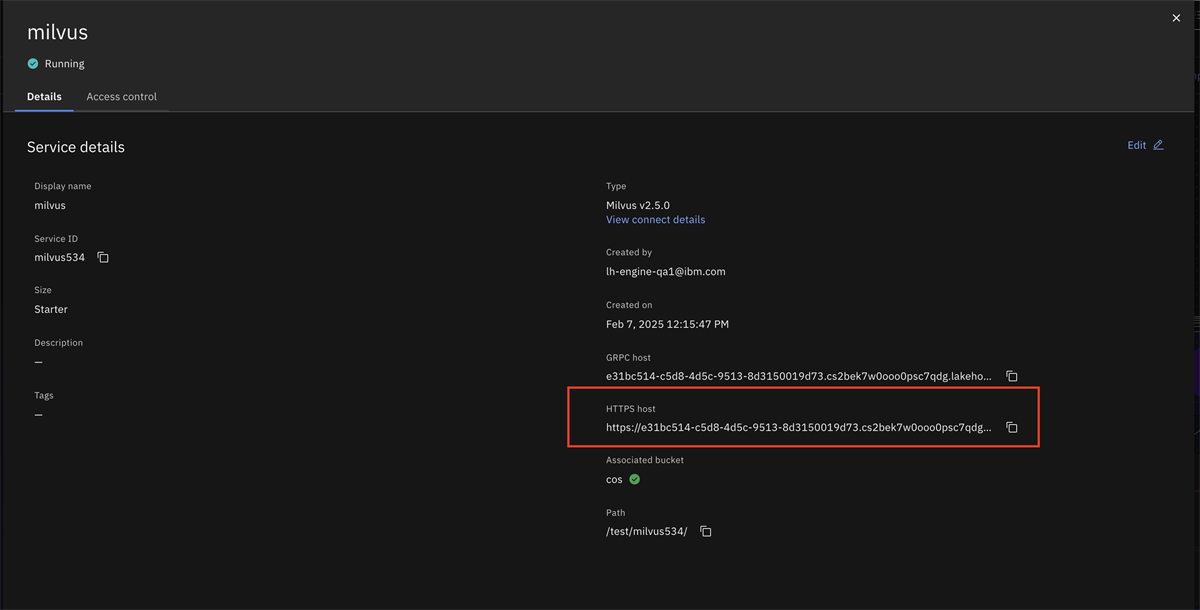This screenshot has width=1200, height=610.
Task: Select the Details tab
Action: point(44,96)
